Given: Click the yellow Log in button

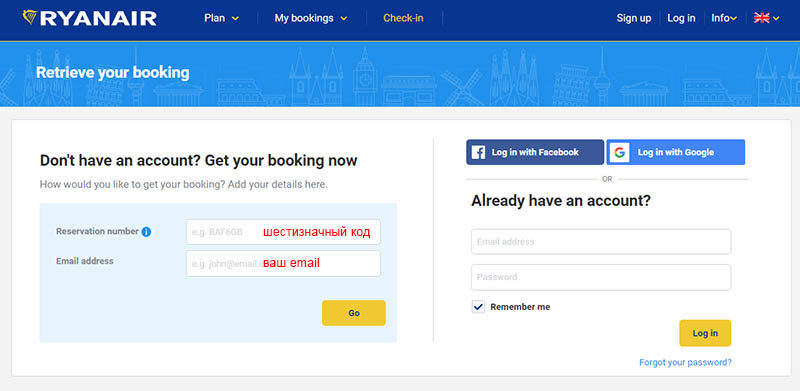Looking at the screenshot, I should tap(705, 333).
